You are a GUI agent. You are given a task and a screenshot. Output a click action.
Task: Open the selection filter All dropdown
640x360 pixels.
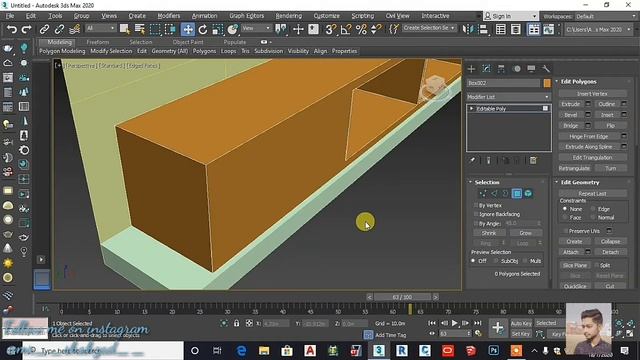click(x=100, y=28)
